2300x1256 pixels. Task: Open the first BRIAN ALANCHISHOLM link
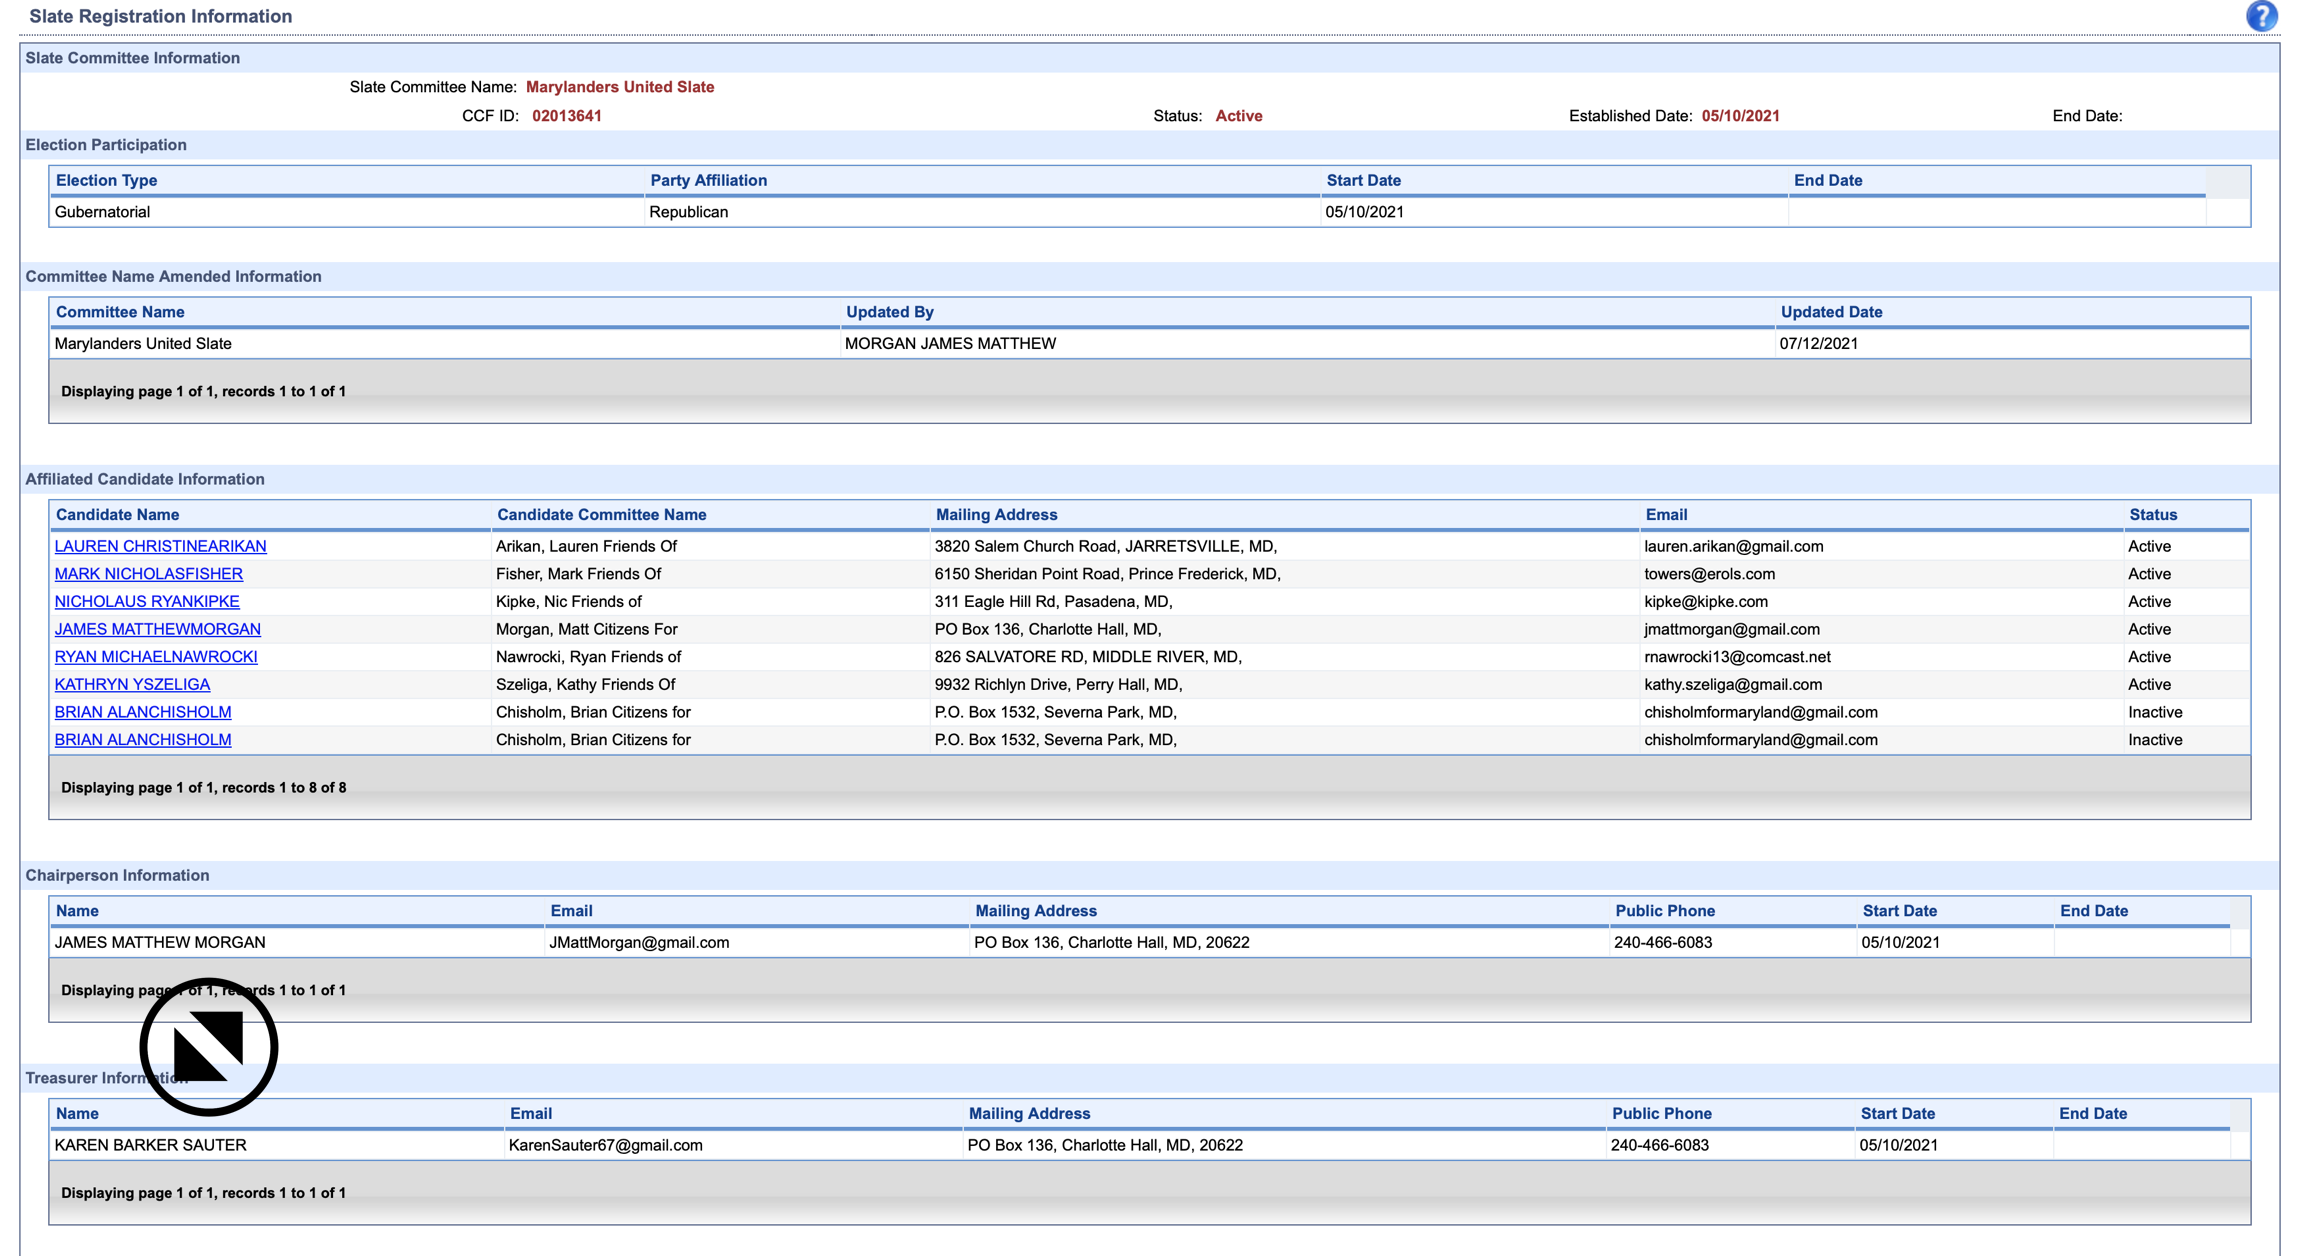143,712
